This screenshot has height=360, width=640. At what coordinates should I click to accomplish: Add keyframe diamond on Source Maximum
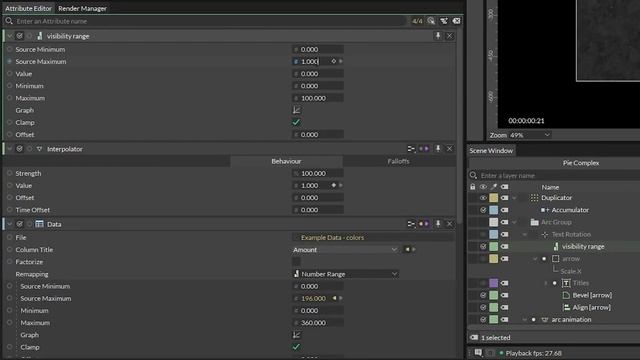coord(333,61)
